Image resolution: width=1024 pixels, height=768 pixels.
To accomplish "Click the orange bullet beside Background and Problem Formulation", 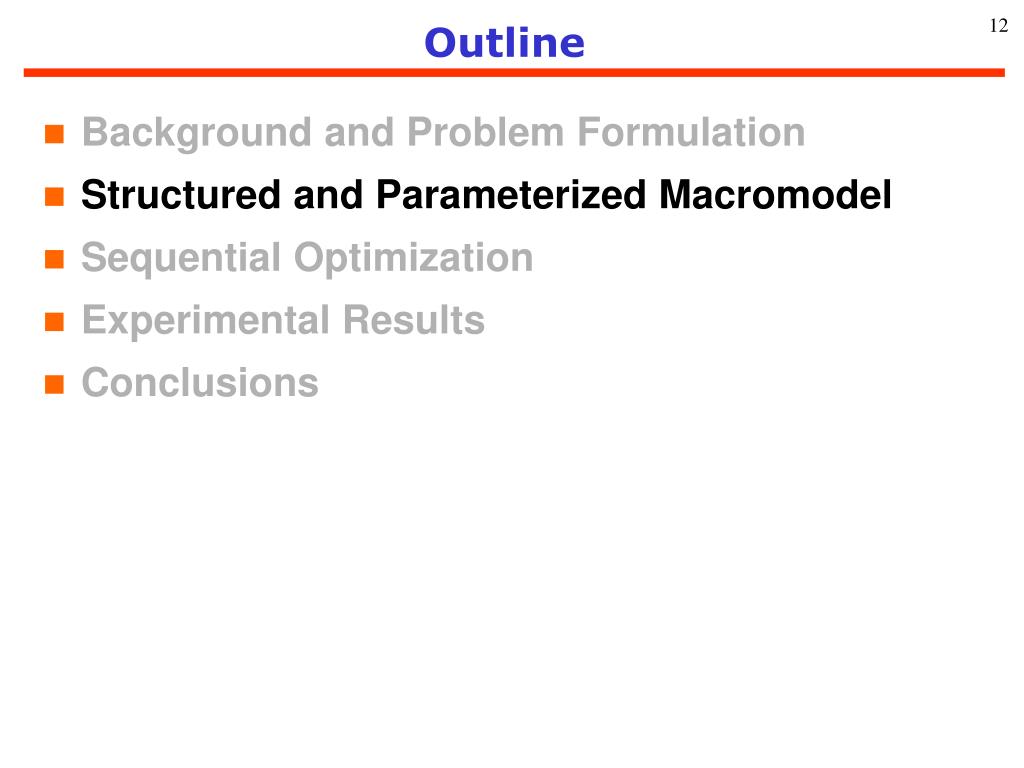I will point(54,134).
